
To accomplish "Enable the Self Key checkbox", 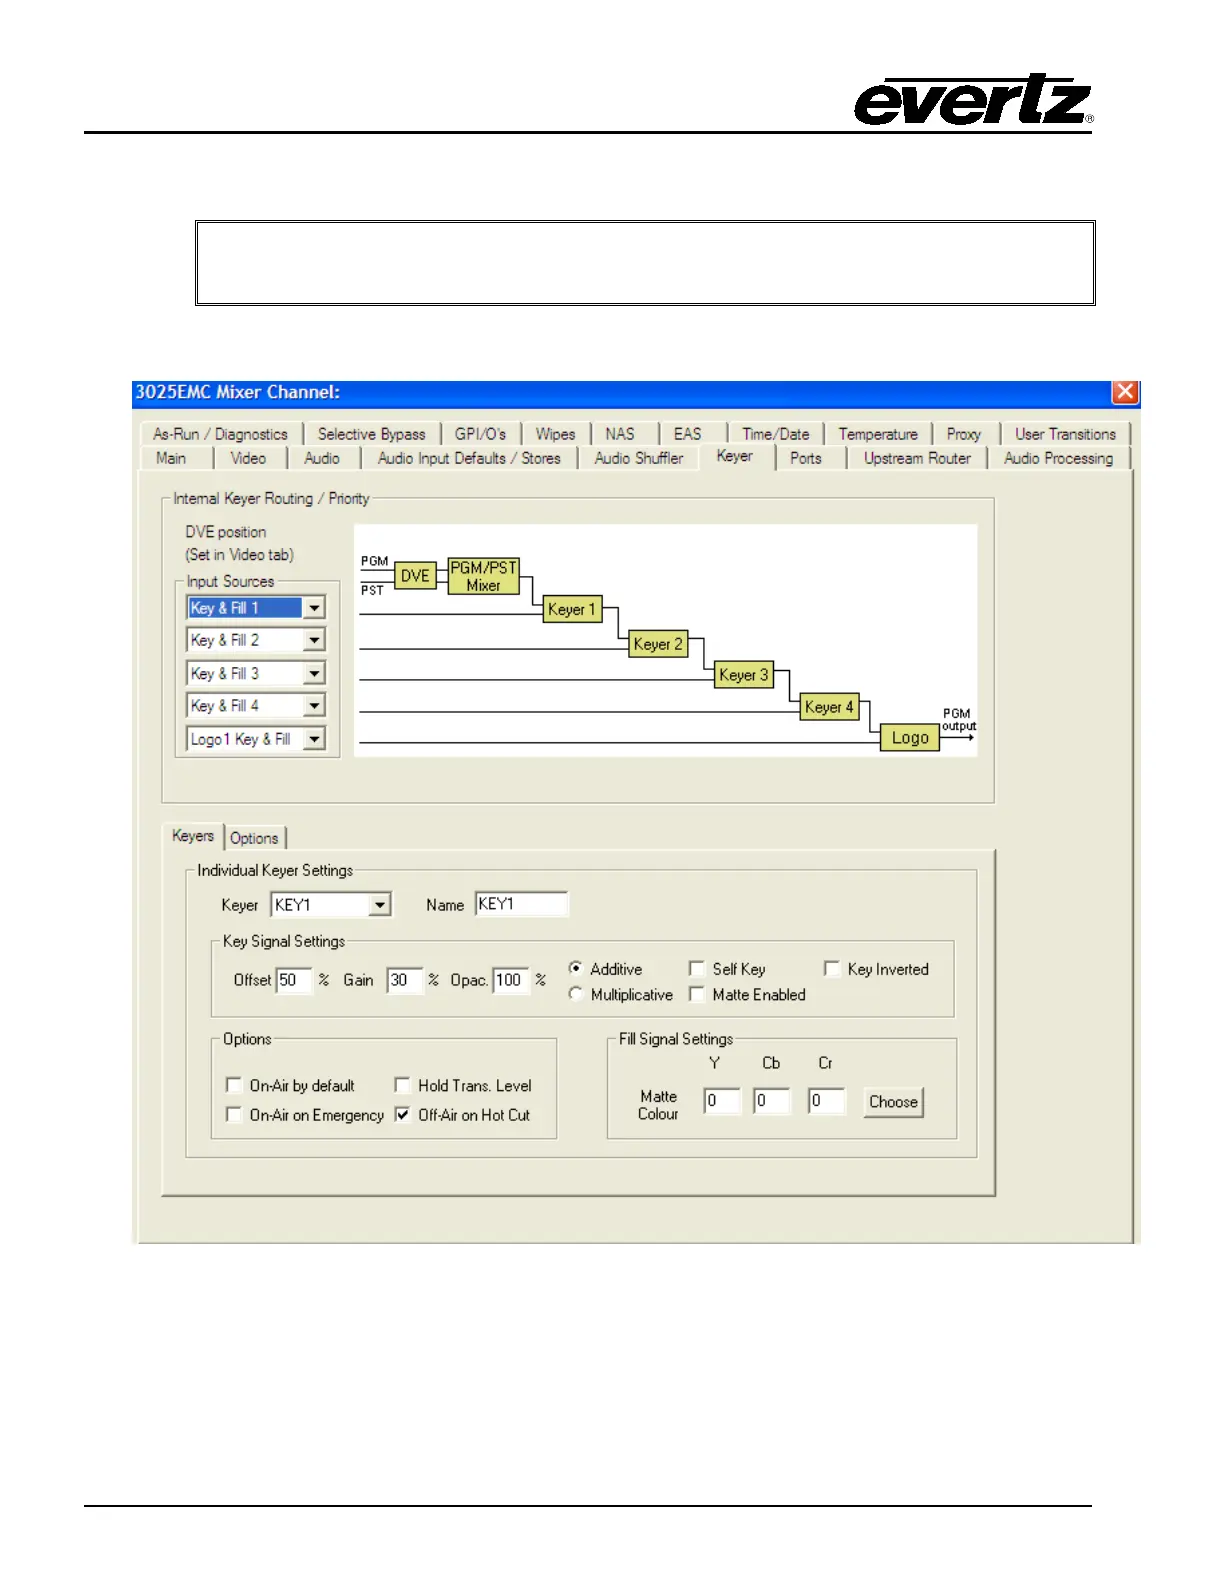I will point(697,968).
